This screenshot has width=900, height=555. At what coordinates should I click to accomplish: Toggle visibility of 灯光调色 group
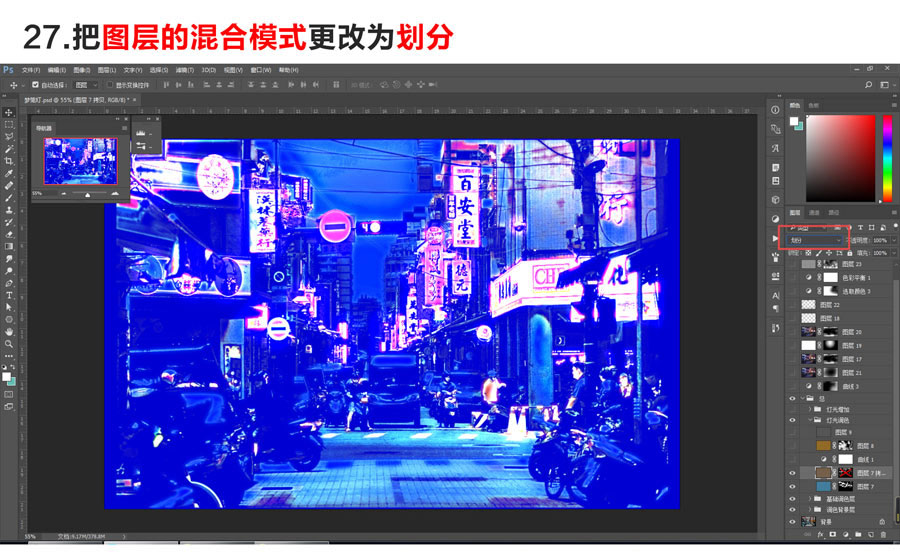[x=793, y=420]
